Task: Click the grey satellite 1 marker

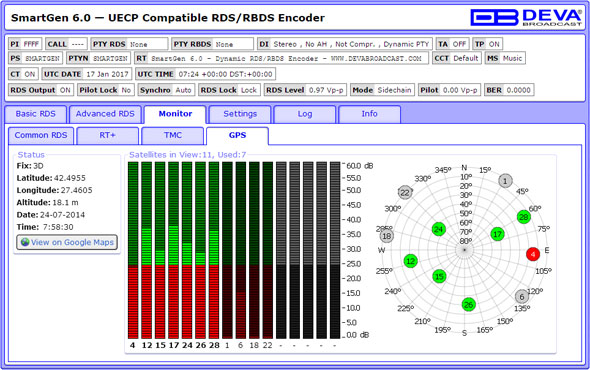Action: [x=505, y=181]
